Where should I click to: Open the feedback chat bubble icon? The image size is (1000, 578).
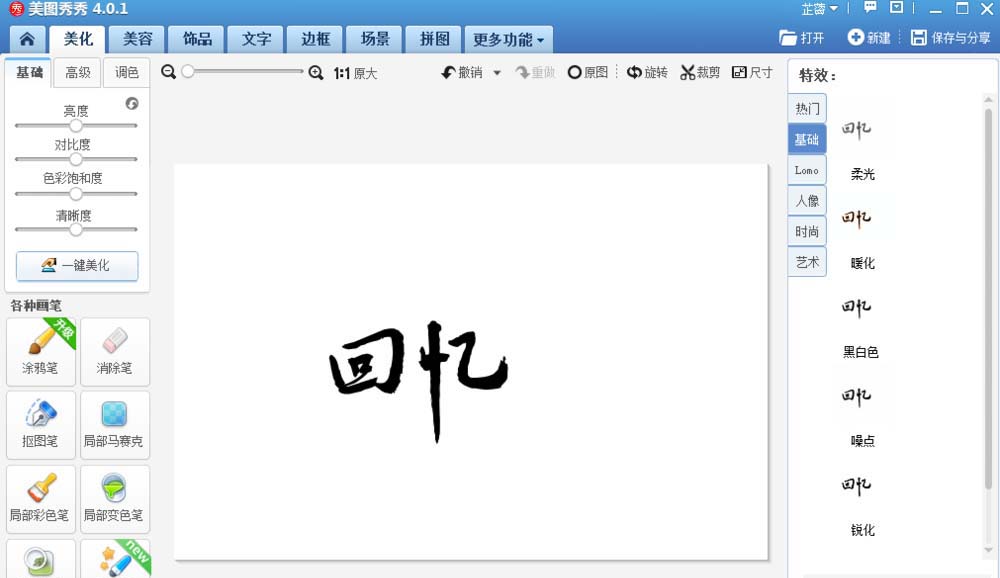[x=870, y=8]
